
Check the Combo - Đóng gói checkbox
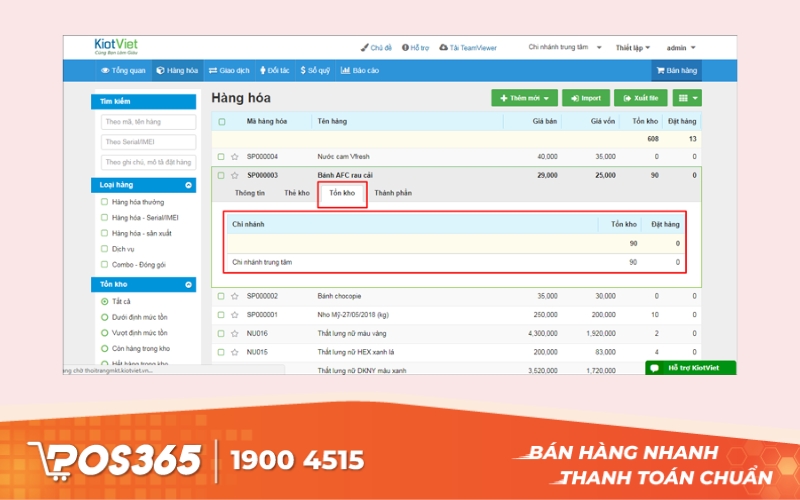(105, 265)
